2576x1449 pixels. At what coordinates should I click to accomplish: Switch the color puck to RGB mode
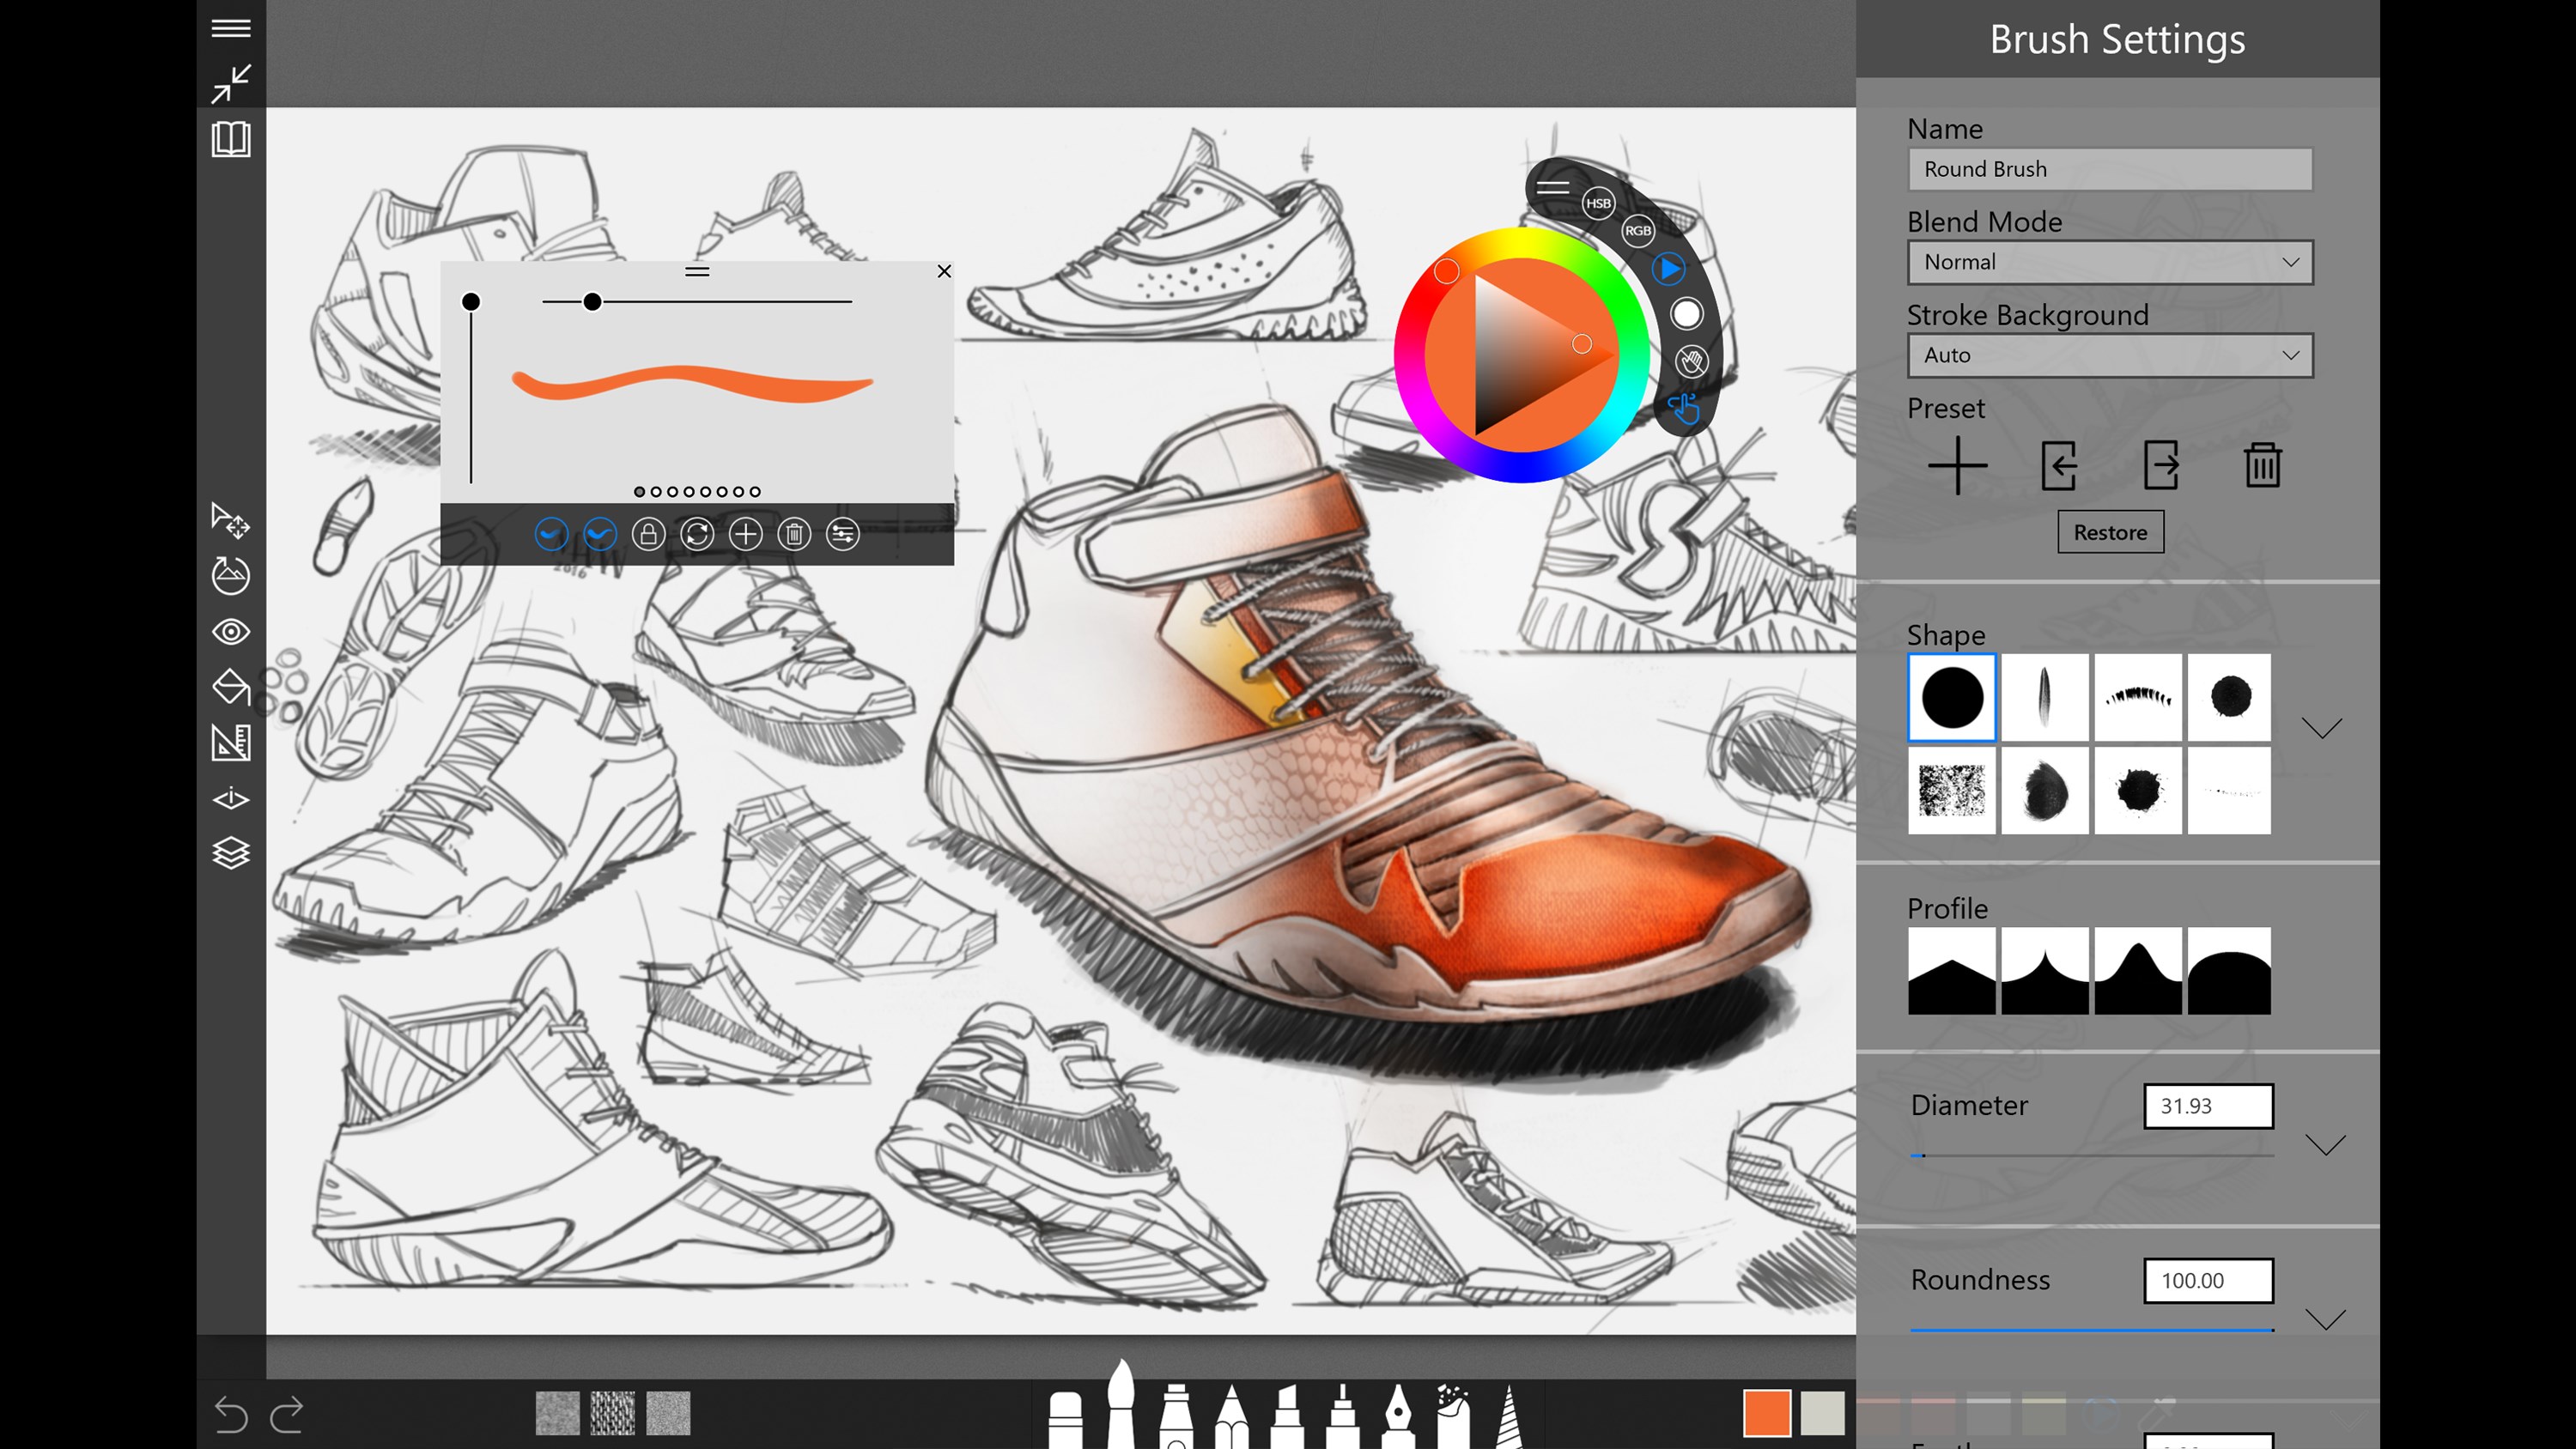pyautogui.click(x=1638, y=231)
